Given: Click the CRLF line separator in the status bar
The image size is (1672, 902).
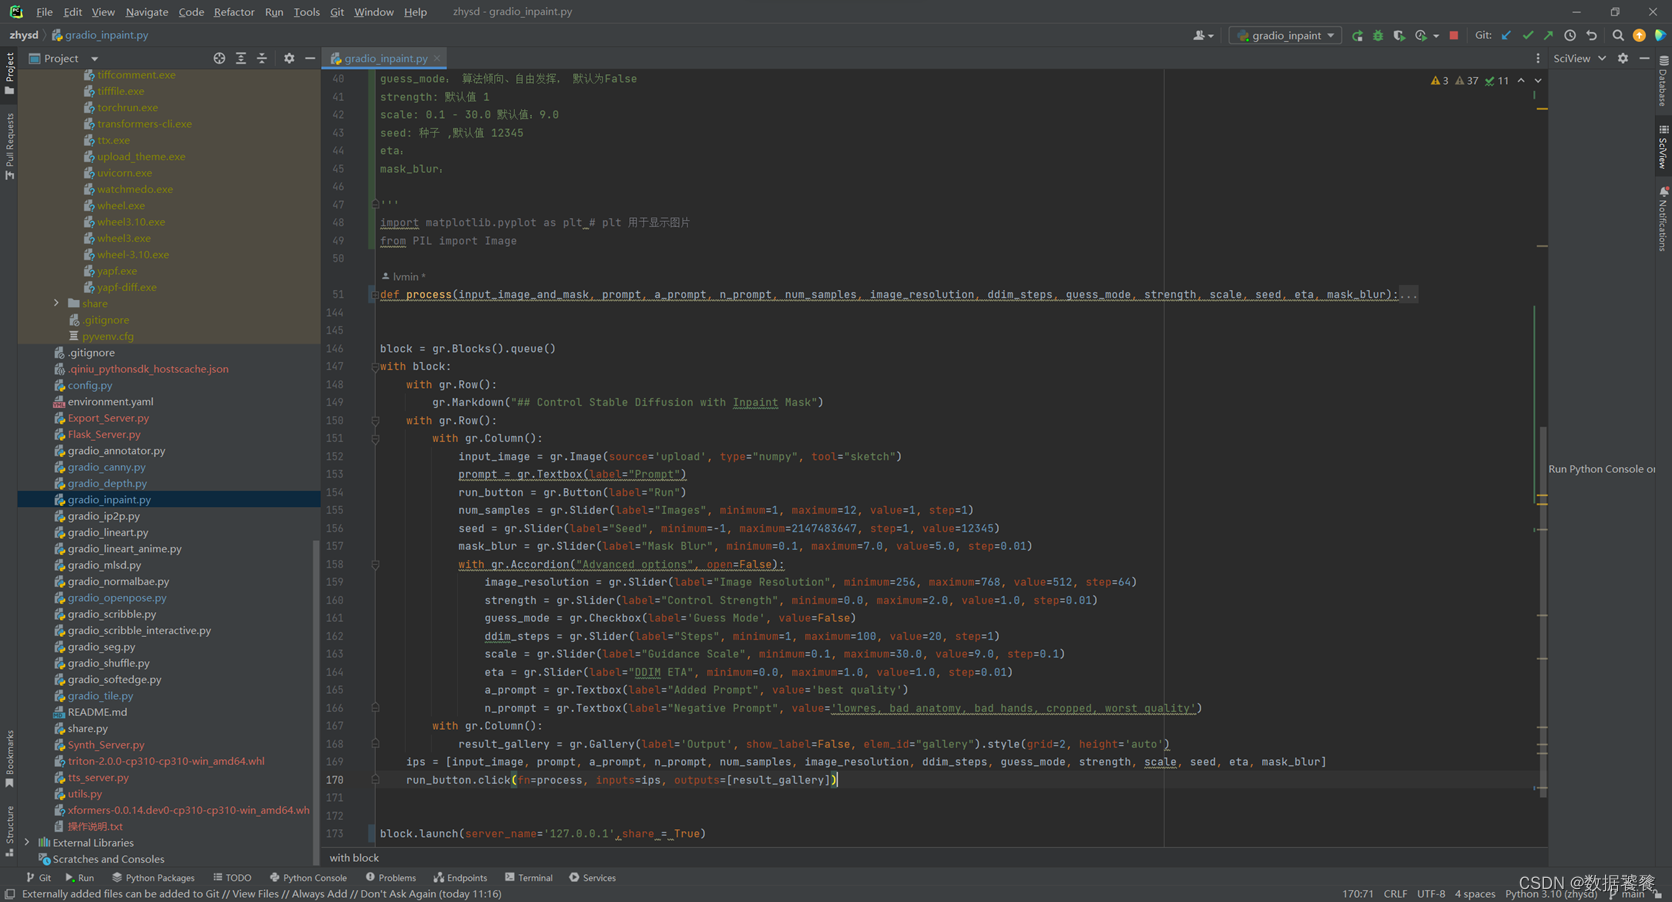Looking at the screenshot, I should point(1395,894).
